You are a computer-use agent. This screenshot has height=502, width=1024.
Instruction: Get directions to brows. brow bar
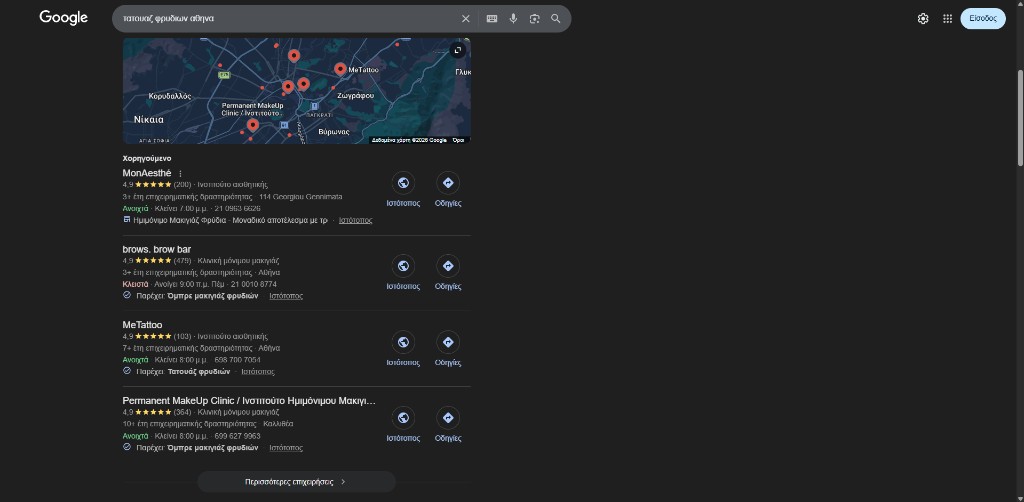pos(448,266)
